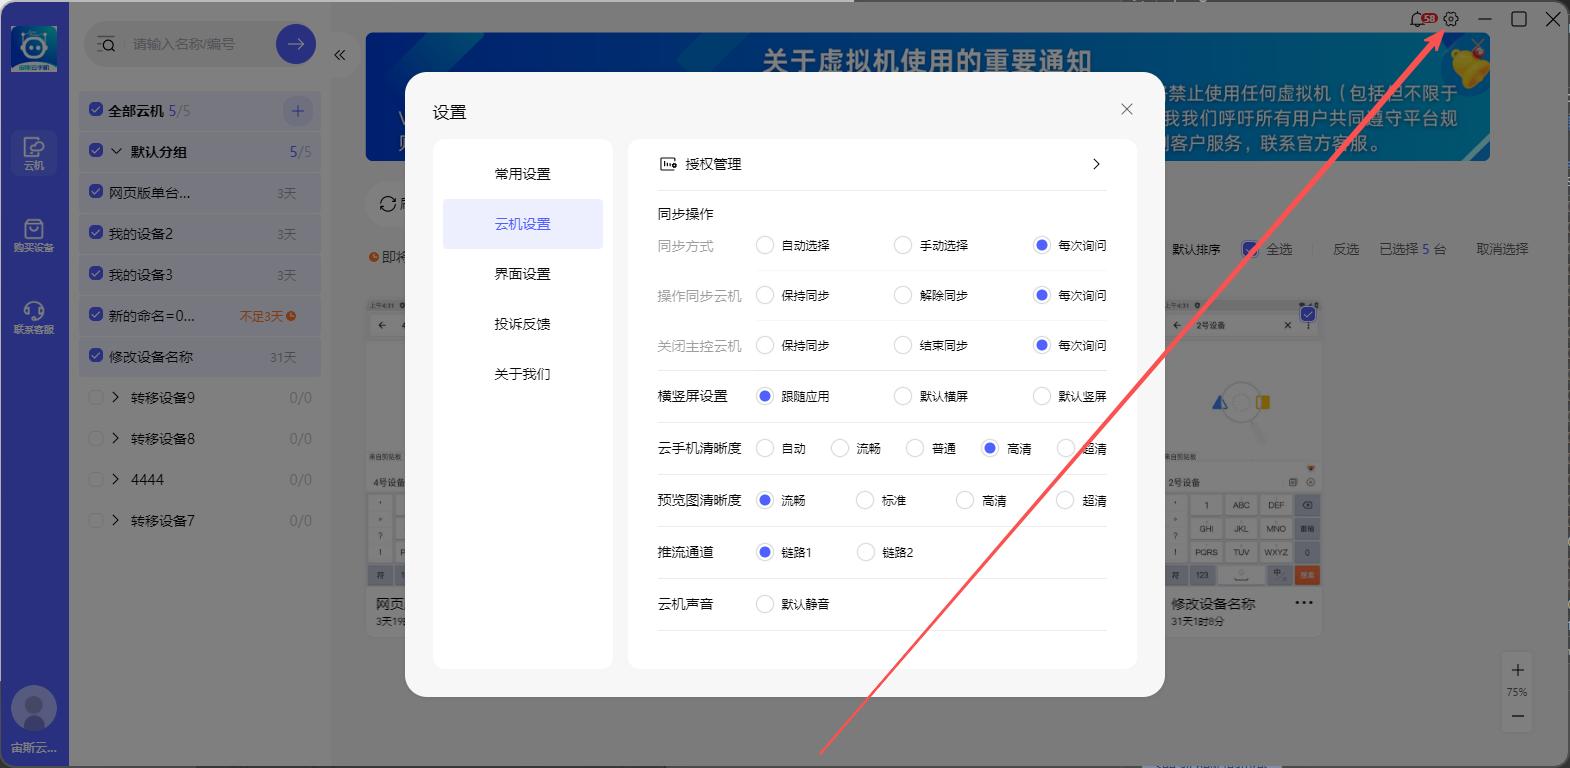Viewport: 1570px width, 768px height.
Task: Toggle checkbox for 全部云机
Action: 96,110
